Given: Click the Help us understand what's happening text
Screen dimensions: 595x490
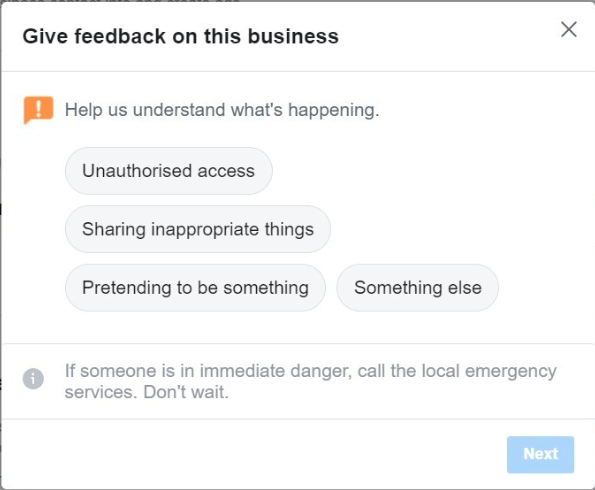Looking at the screenshot, I should pos(222,110).
